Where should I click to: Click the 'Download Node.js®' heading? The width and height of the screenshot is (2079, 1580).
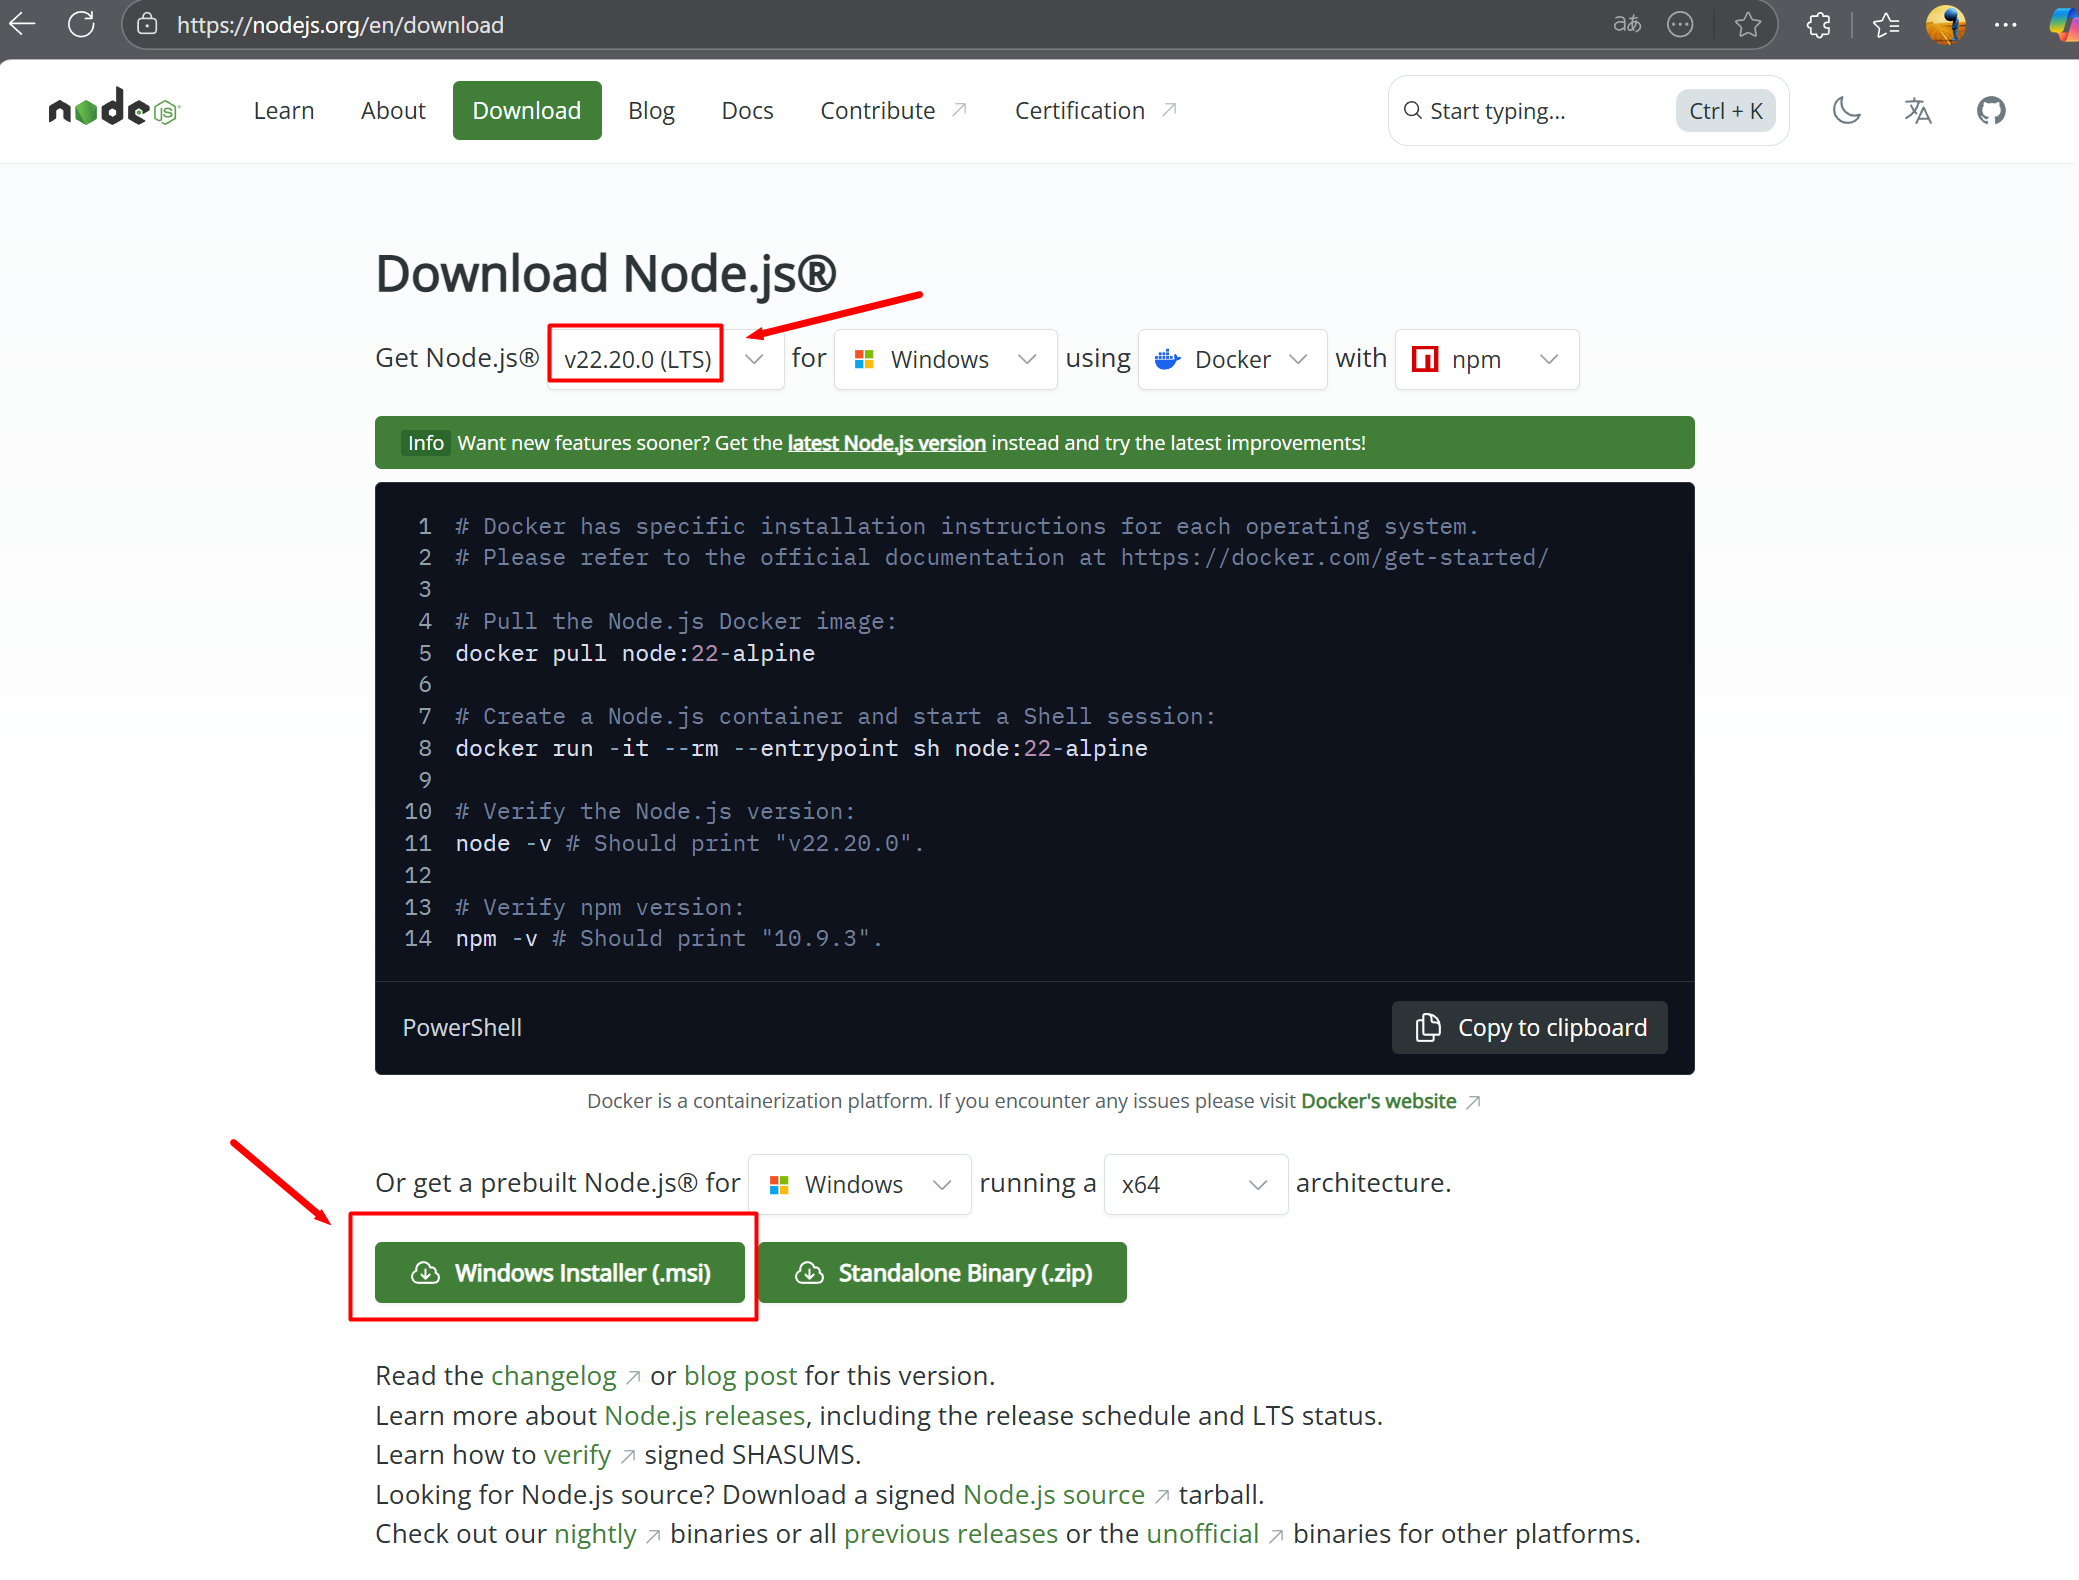pos(606,274)
